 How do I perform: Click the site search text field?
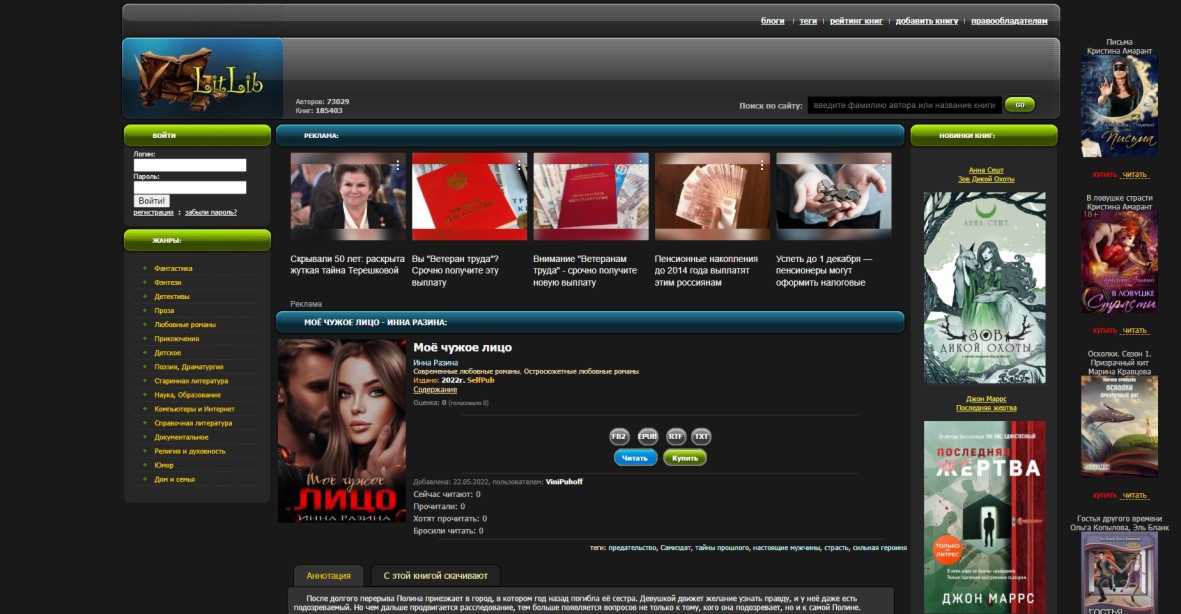tap(903, 105)
